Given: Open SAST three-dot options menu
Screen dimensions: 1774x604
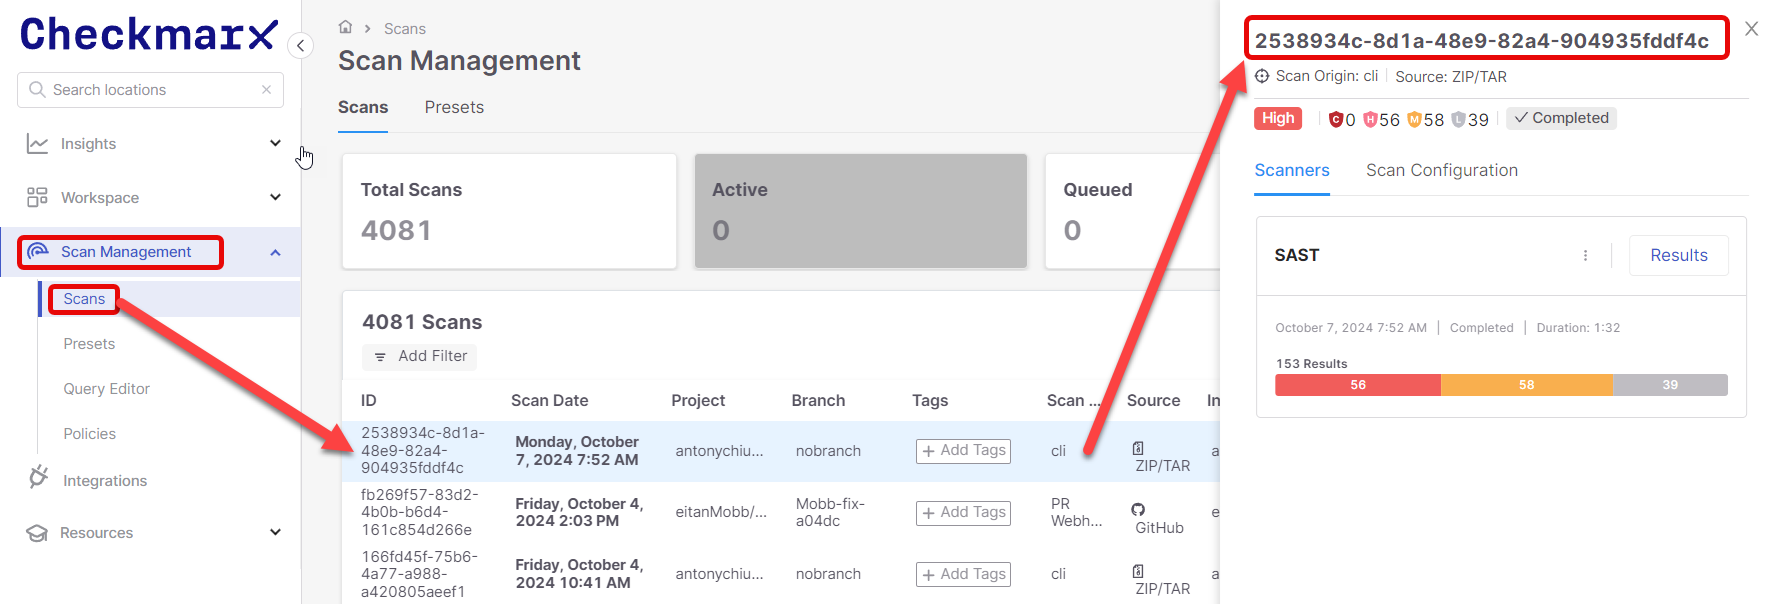Looking at the screenshot, I should [1585, 256].
